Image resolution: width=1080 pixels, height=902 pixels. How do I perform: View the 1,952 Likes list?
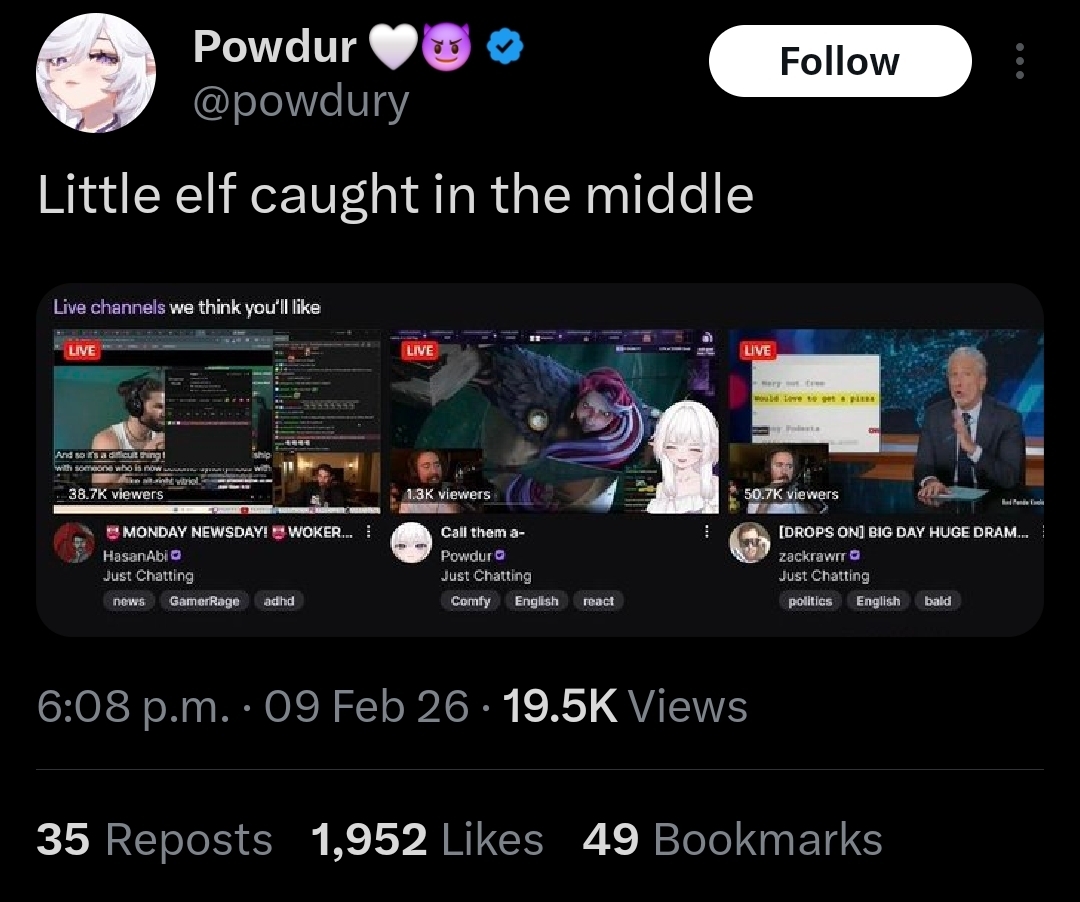(x=427, y=840)
